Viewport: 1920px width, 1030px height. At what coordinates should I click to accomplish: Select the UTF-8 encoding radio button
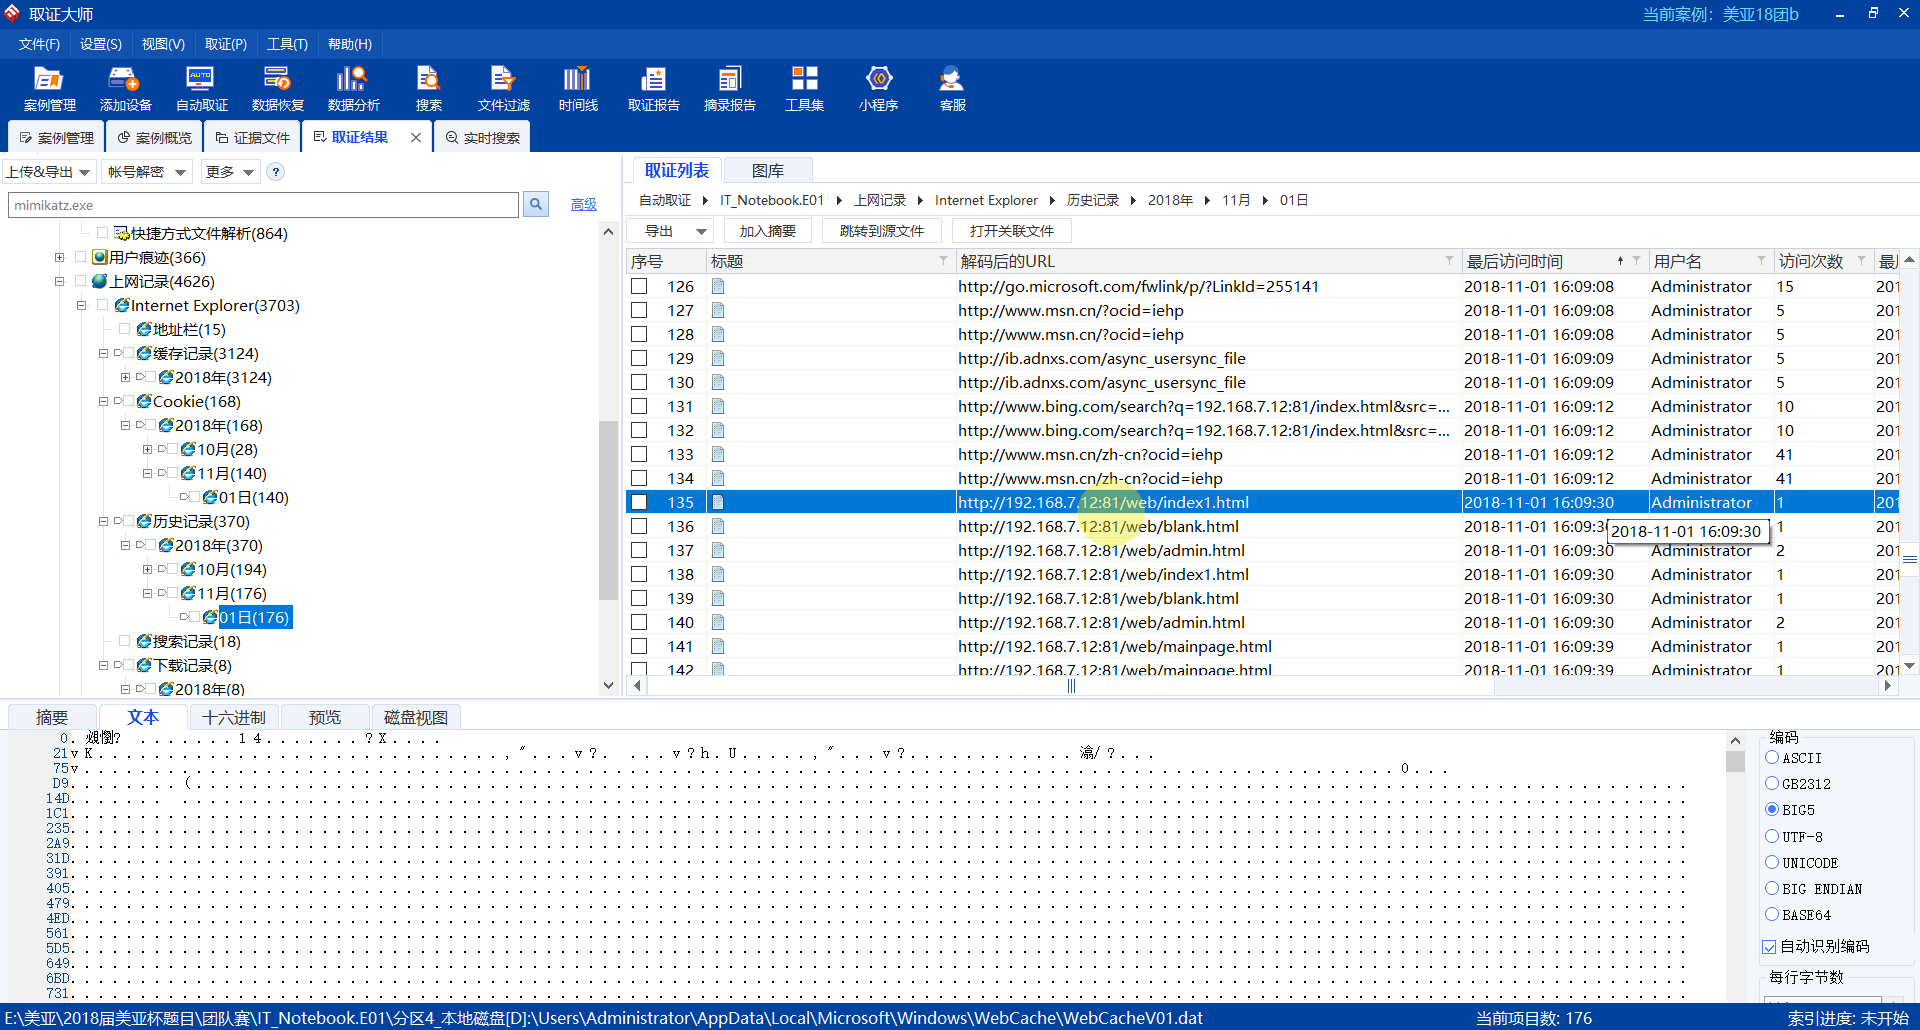tap(1772, 836)
